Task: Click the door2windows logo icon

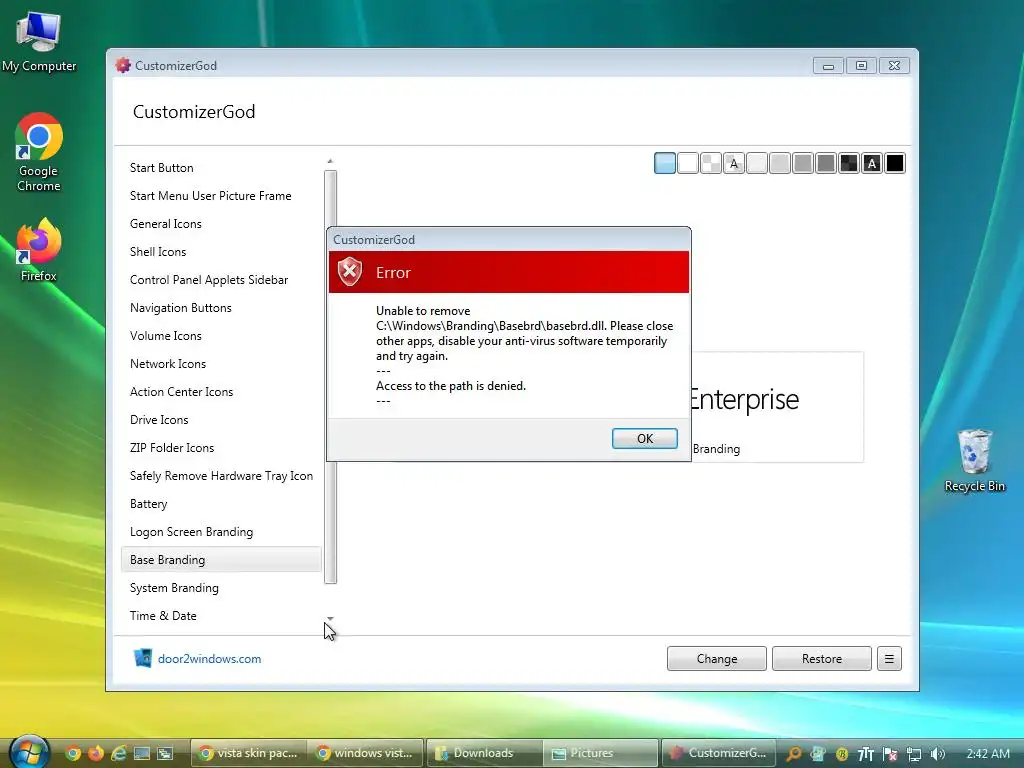Action: [142, 658]
